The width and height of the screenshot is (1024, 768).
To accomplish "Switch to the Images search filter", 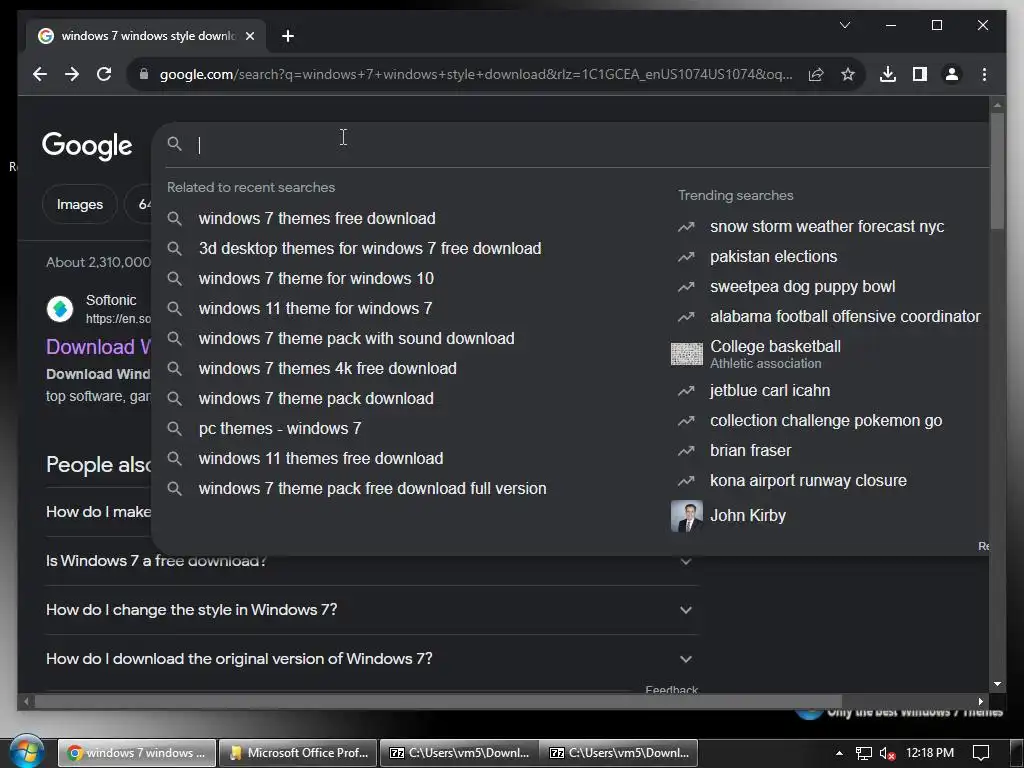I will coord(80,204).
